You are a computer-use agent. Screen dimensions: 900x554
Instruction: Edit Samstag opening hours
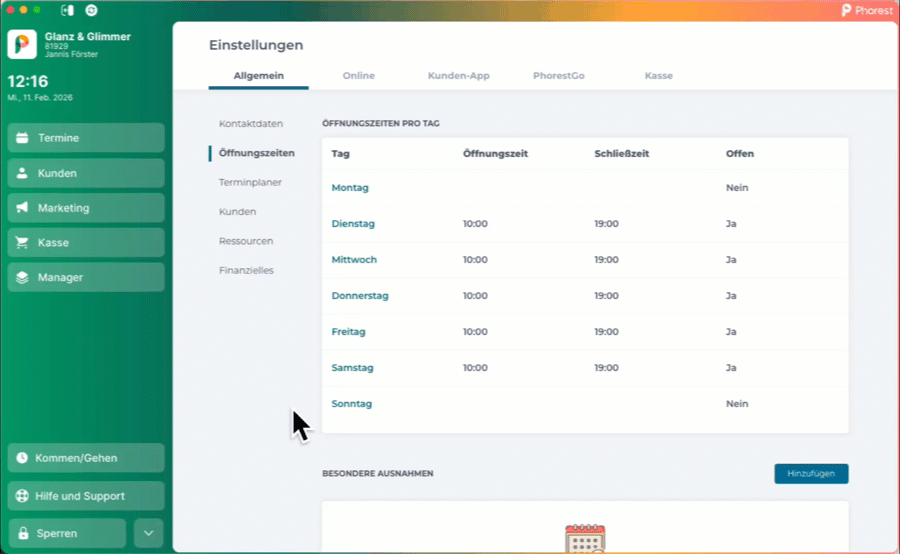352,368
